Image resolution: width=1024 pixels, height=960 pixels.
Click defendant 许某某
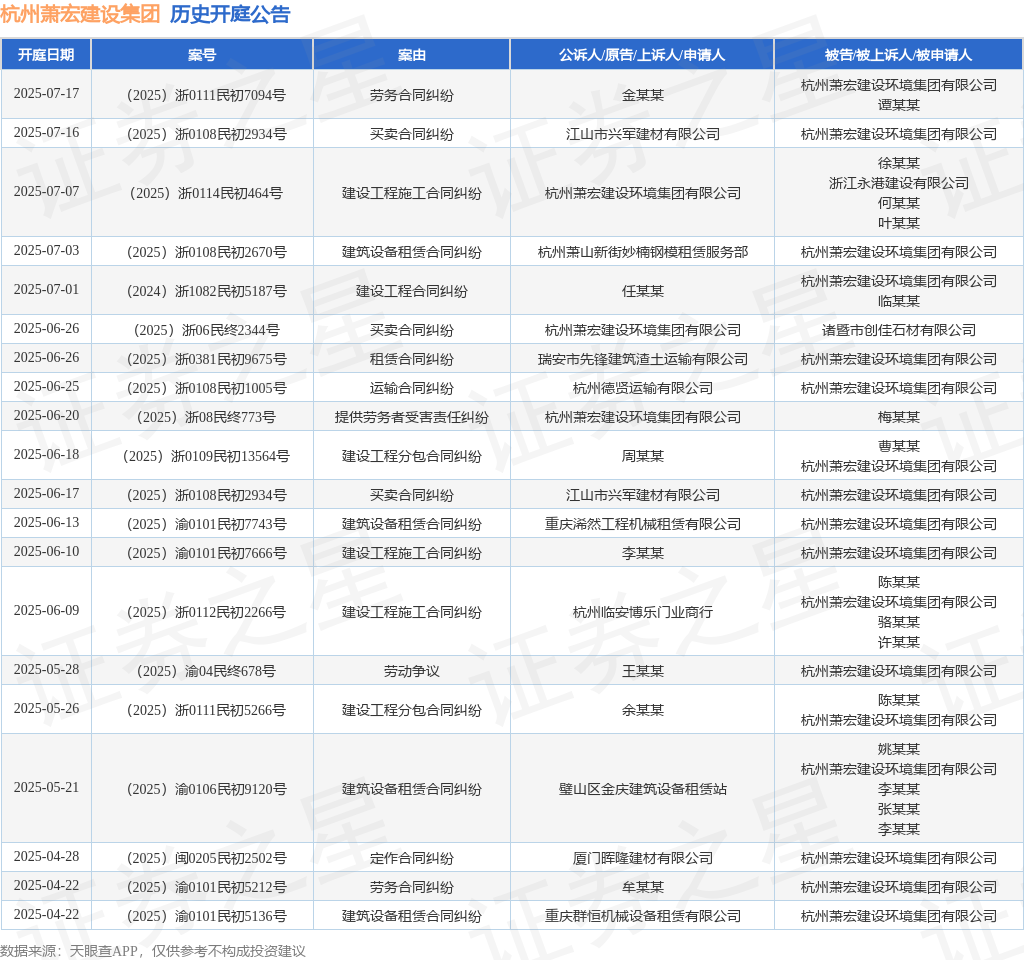pyautogui.click(x=899, y=643)
